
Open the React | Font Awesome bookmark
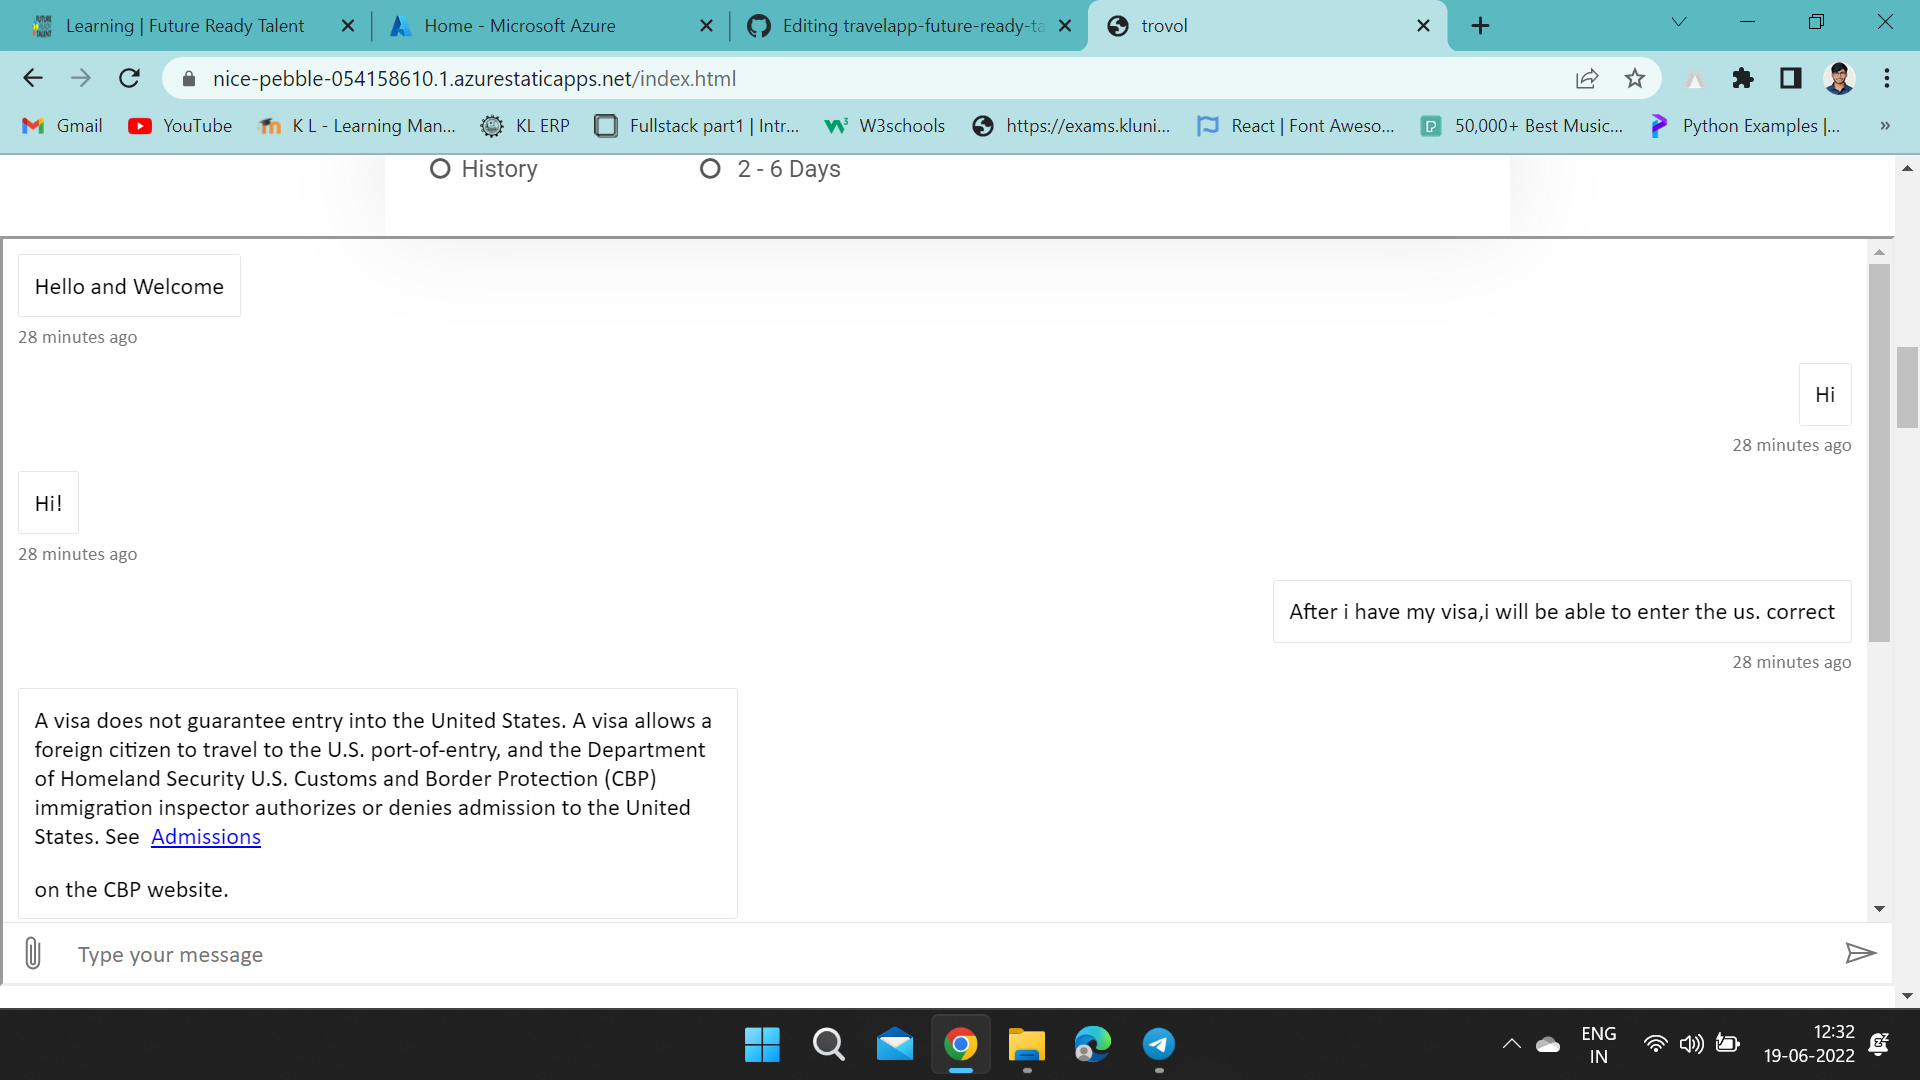[1296, 126]
